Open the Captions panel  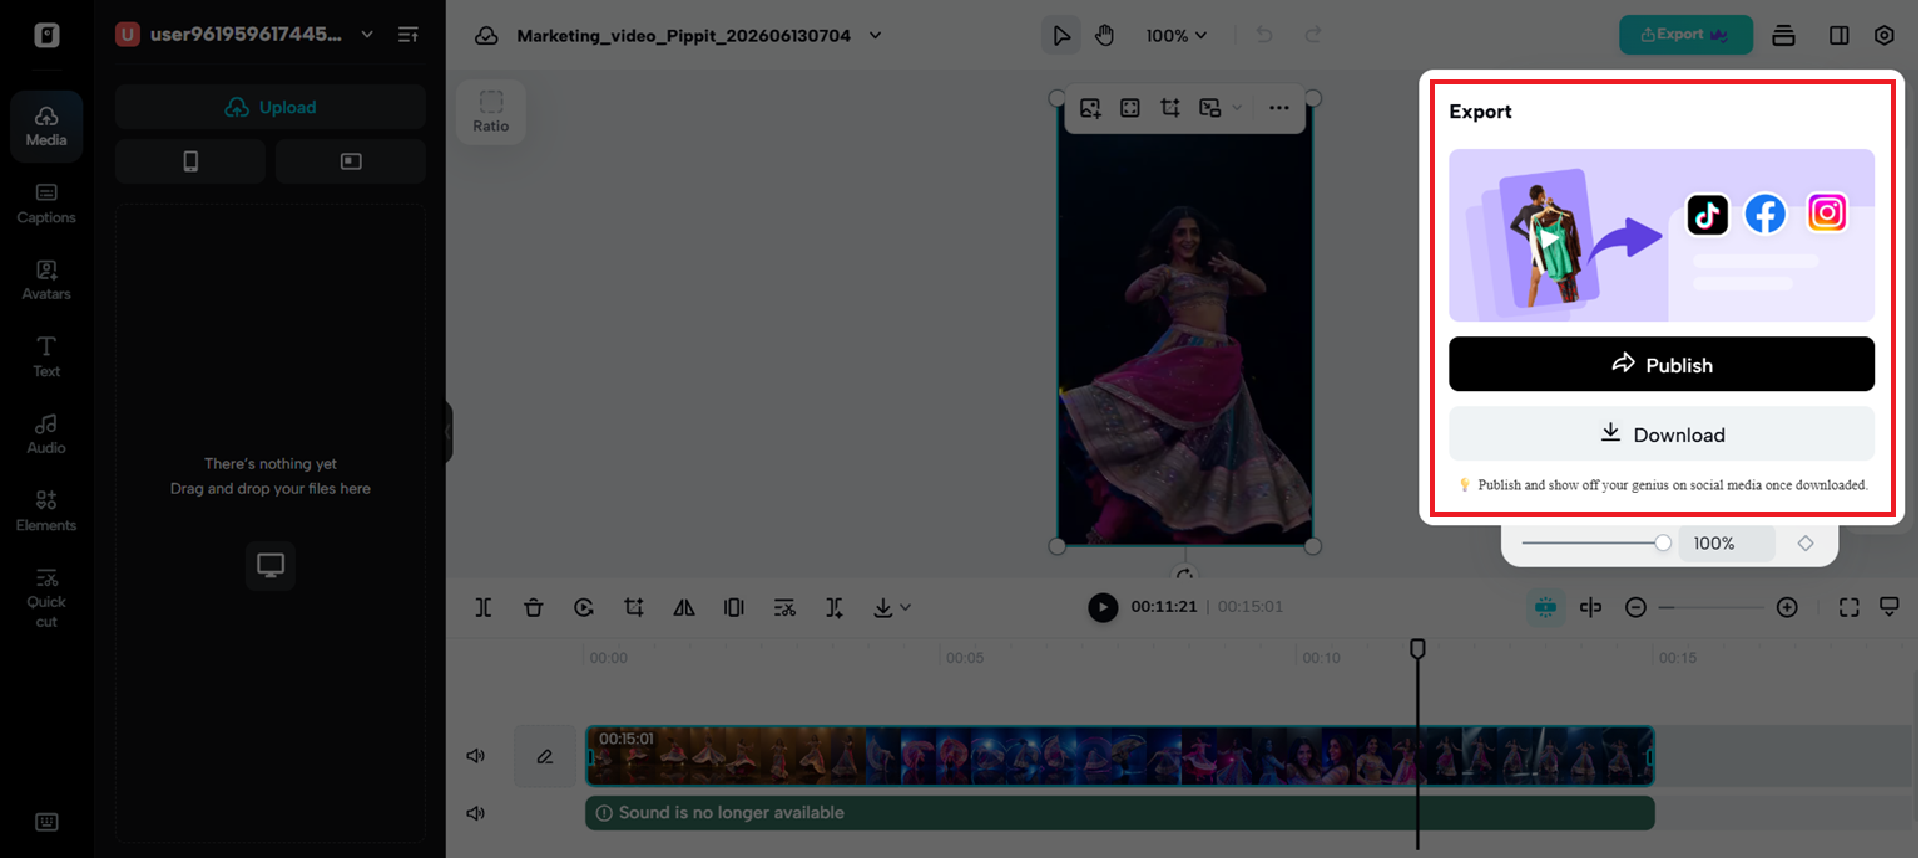tap(46, 203)
